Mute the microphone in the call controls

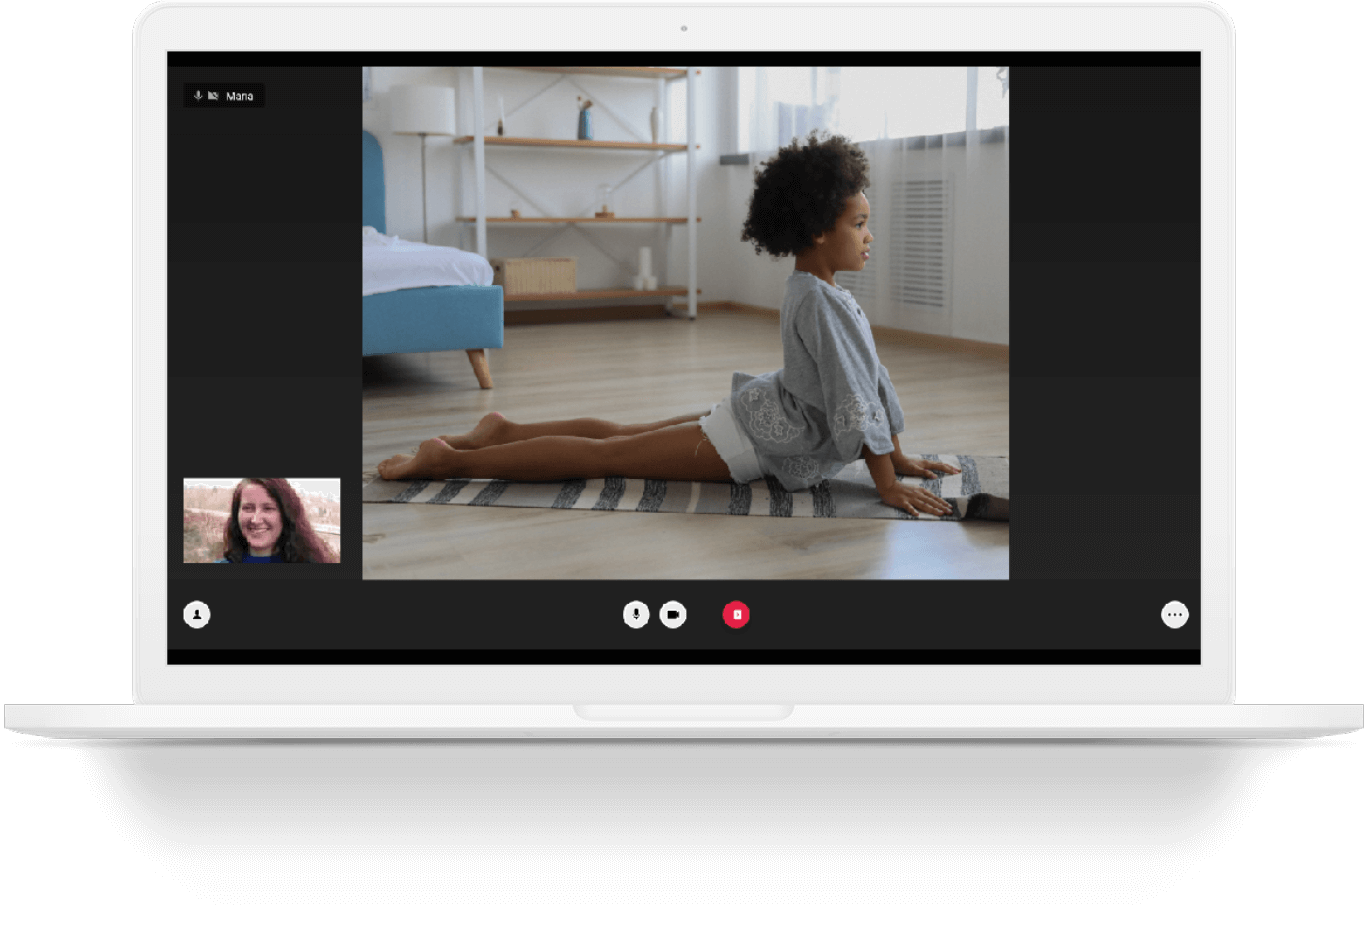click(636, 614)
